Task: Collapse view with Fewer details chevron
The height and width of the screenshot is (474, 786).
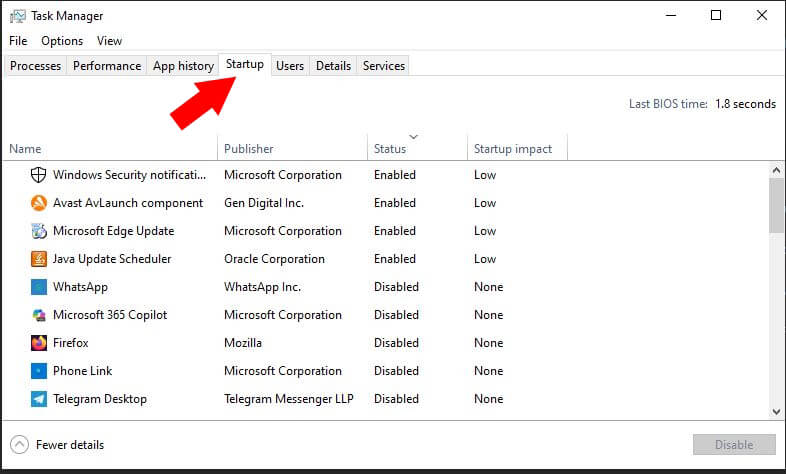Action: [x=19, y=444]
